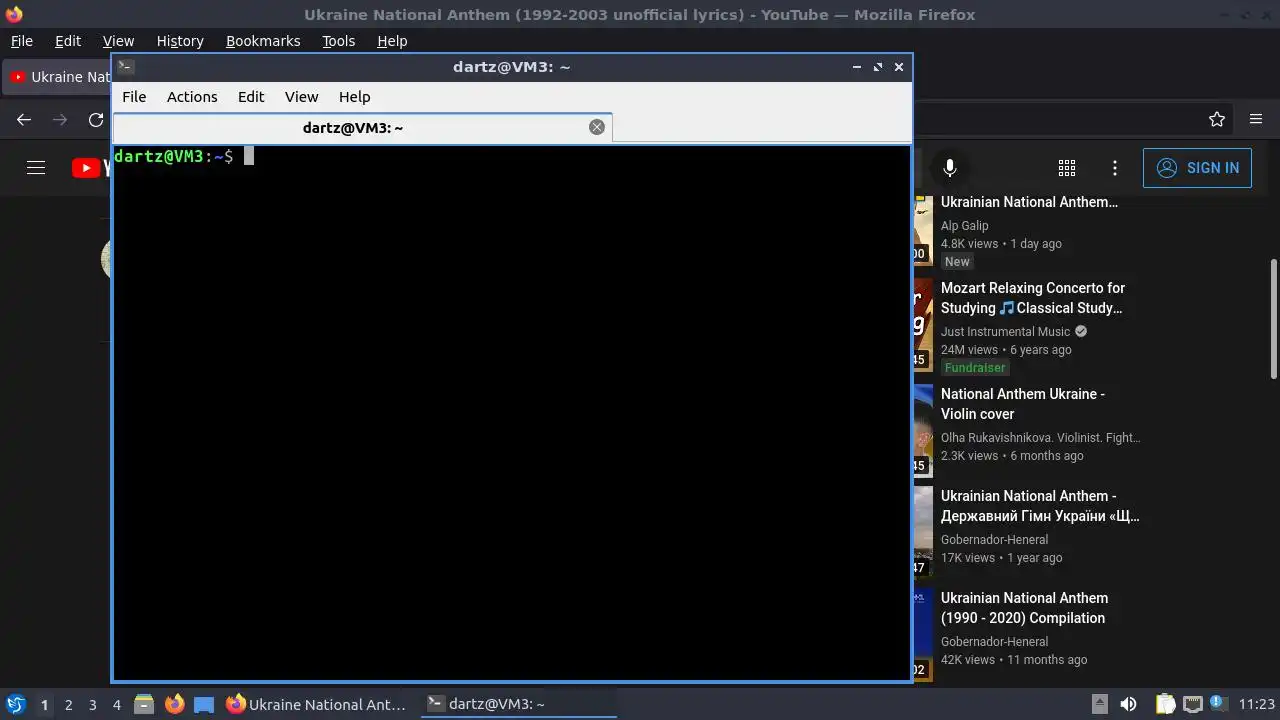The height and width of the screenshot is (720, 1280).
Task: Switch to dartz@VM3 terminal taskbar entry
Action: point(517,704)
